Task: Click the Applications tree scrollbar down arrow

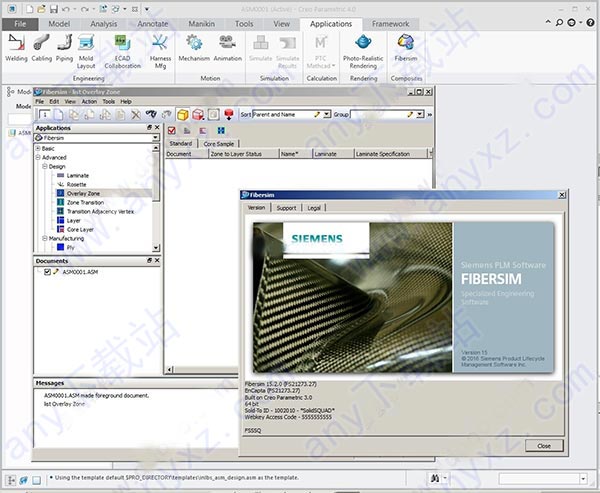Action: coord(156,248)
